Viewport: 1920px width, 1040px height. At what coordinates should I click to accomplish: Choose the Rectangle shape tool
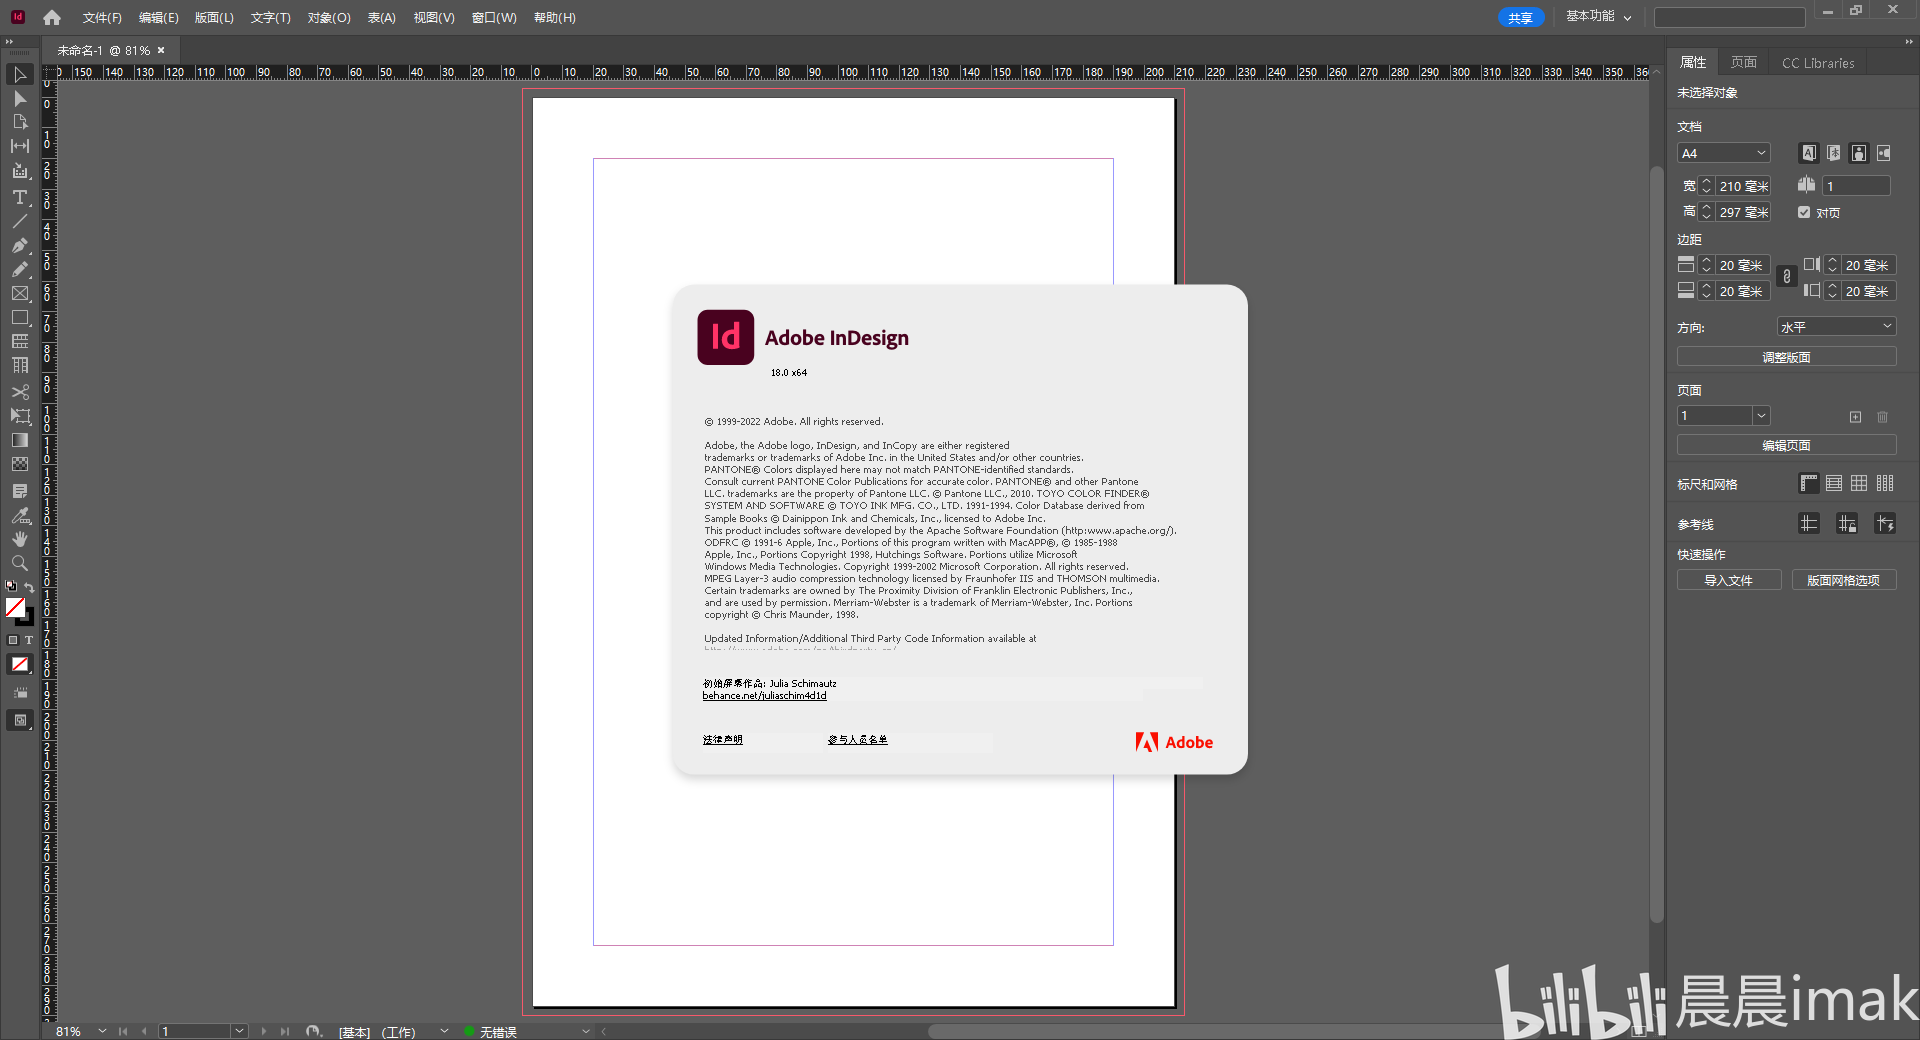tap(20, 317)
